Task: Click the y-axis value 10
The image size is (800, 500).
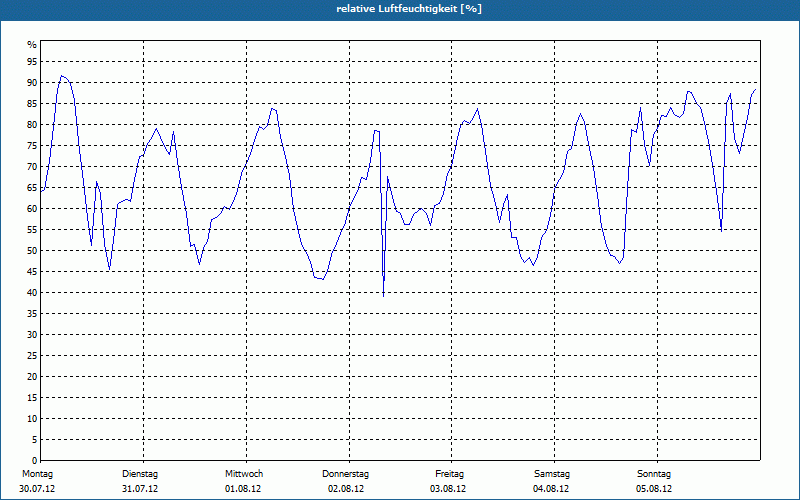Action: pos(32,418)
